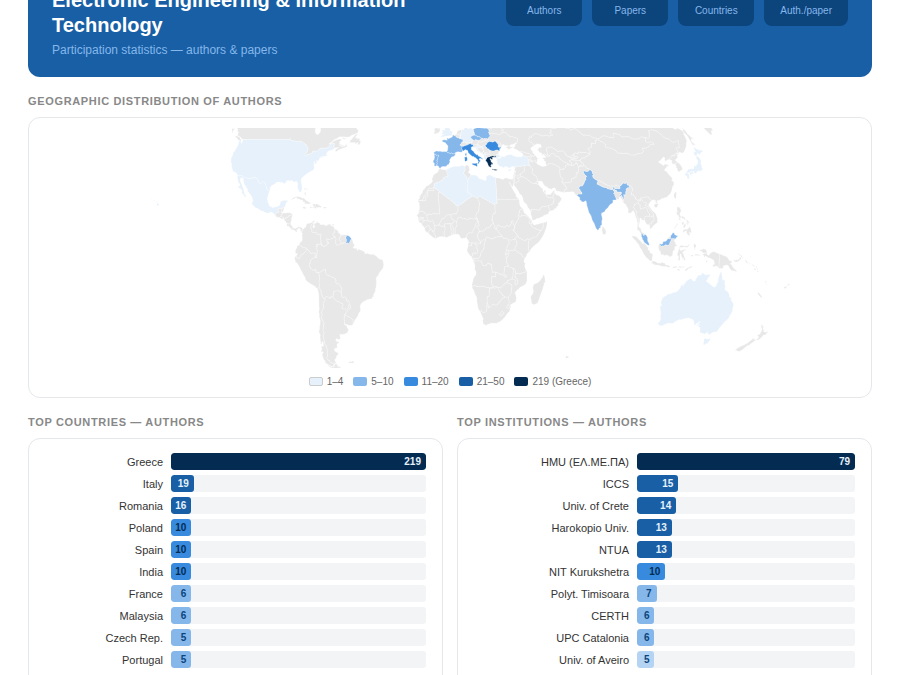Select the 11–20 legend swatch
Viewport: 900px width, 675px height.
[411, 382]
